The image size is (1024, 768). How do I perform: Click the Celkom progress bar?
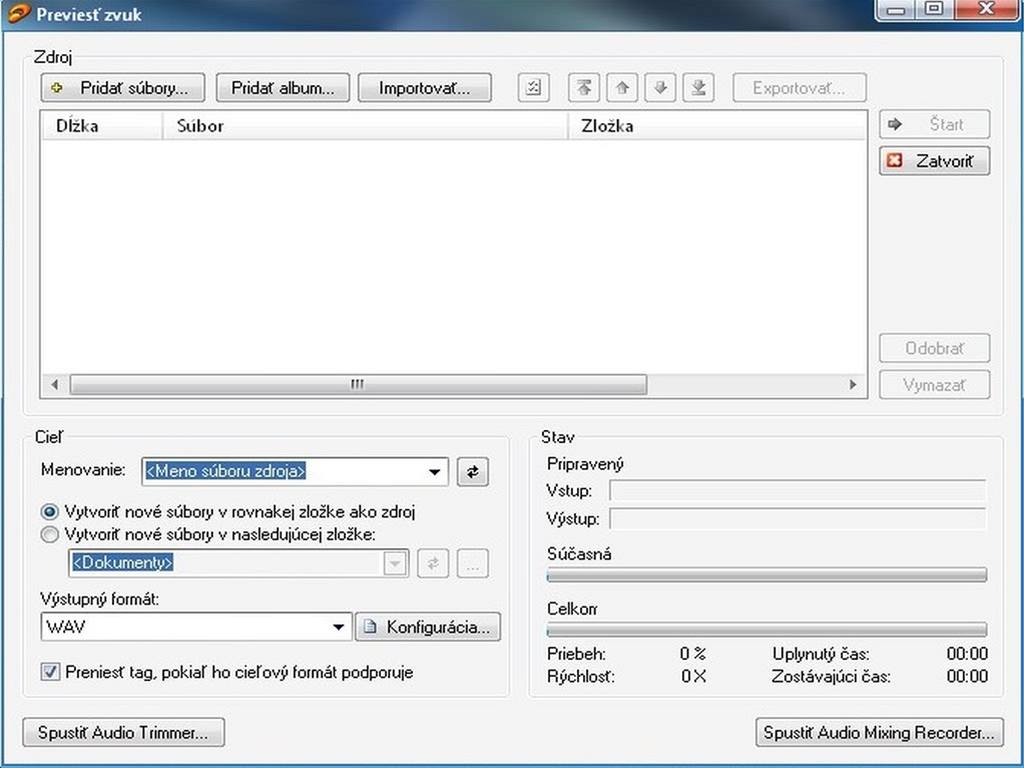coord(767,630)
